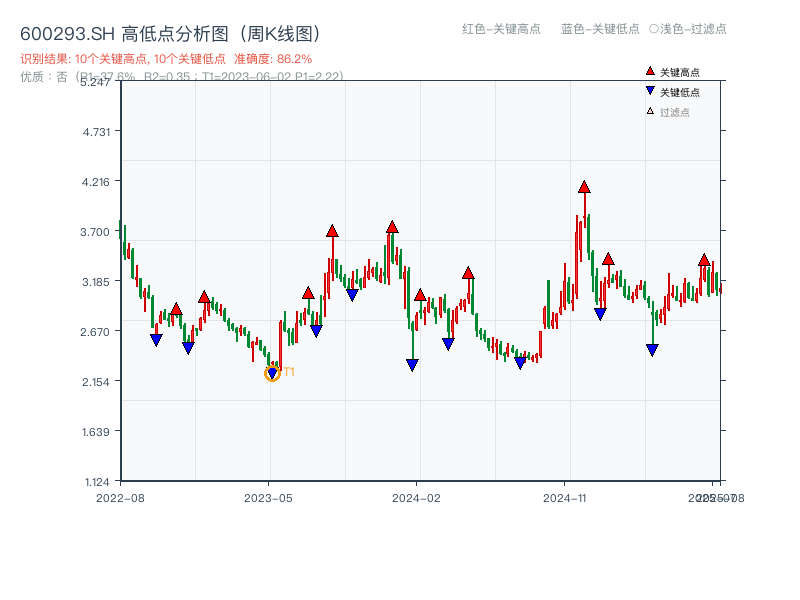Click the 识别结果 accuracy text link
The image size is (800, 600).
(165, 58)
